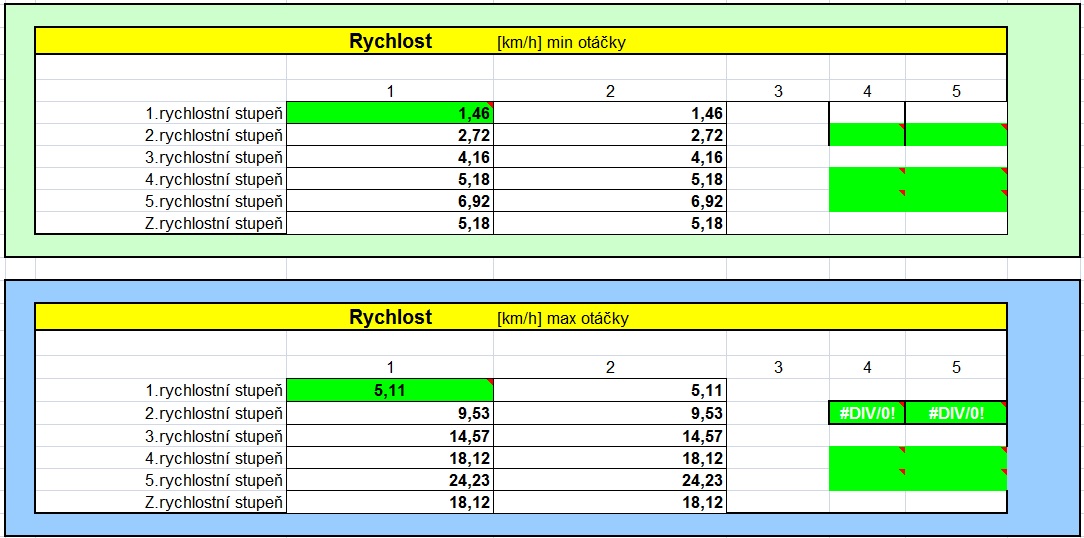Select 1,46 under column 2, min otáčky table
Image resolution: width=1084 pixels, height=538 pixels.
610,113
